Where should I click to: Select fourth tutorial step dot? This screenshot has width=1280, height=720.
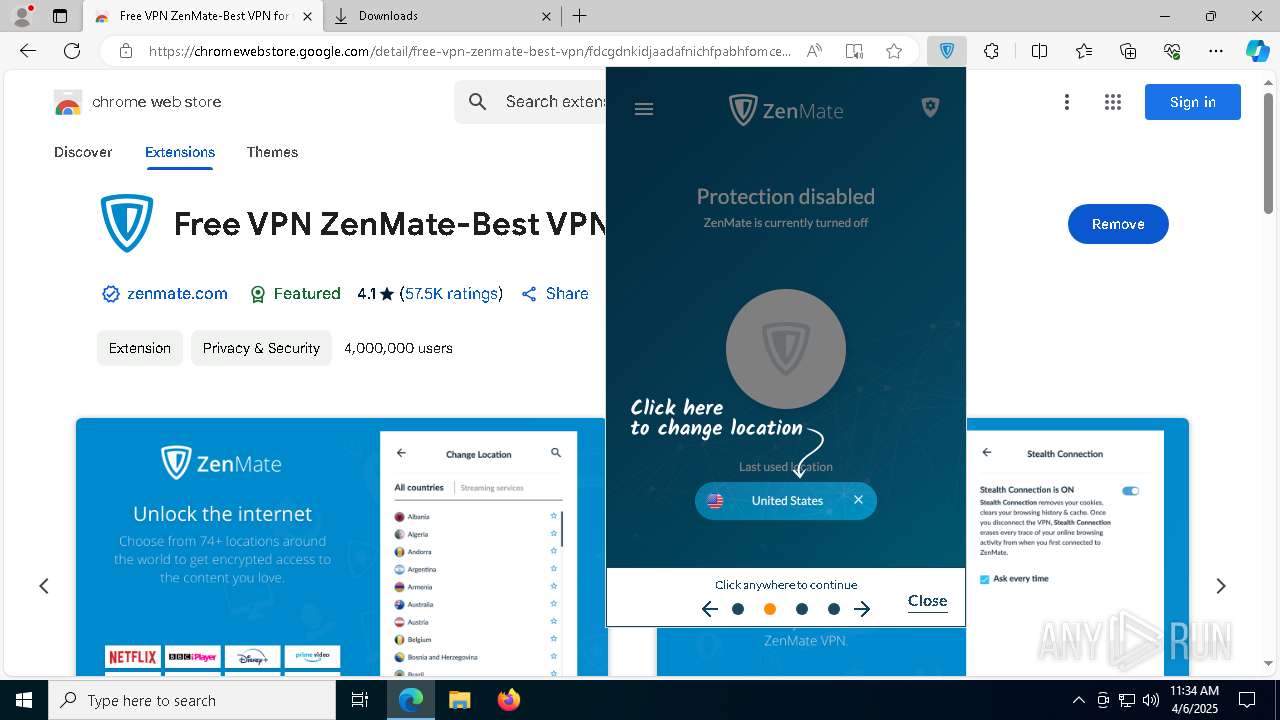coord(834,609)
